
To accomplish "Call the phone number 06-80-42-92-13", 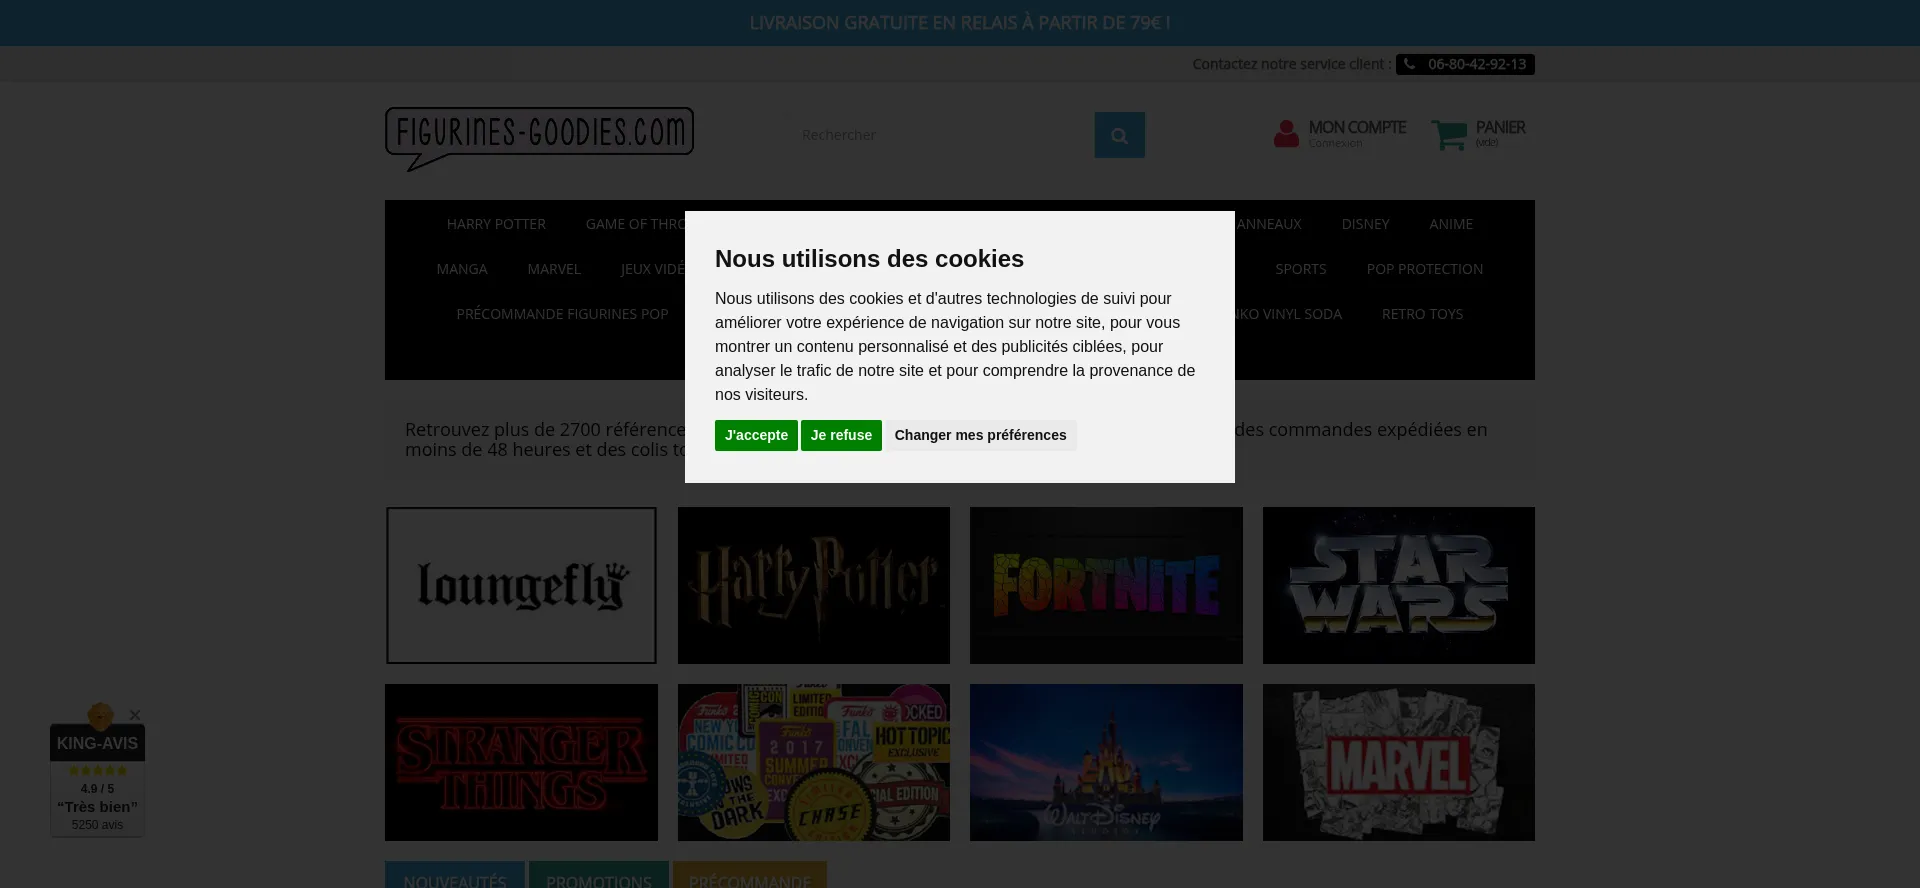I will point(1465,64).
